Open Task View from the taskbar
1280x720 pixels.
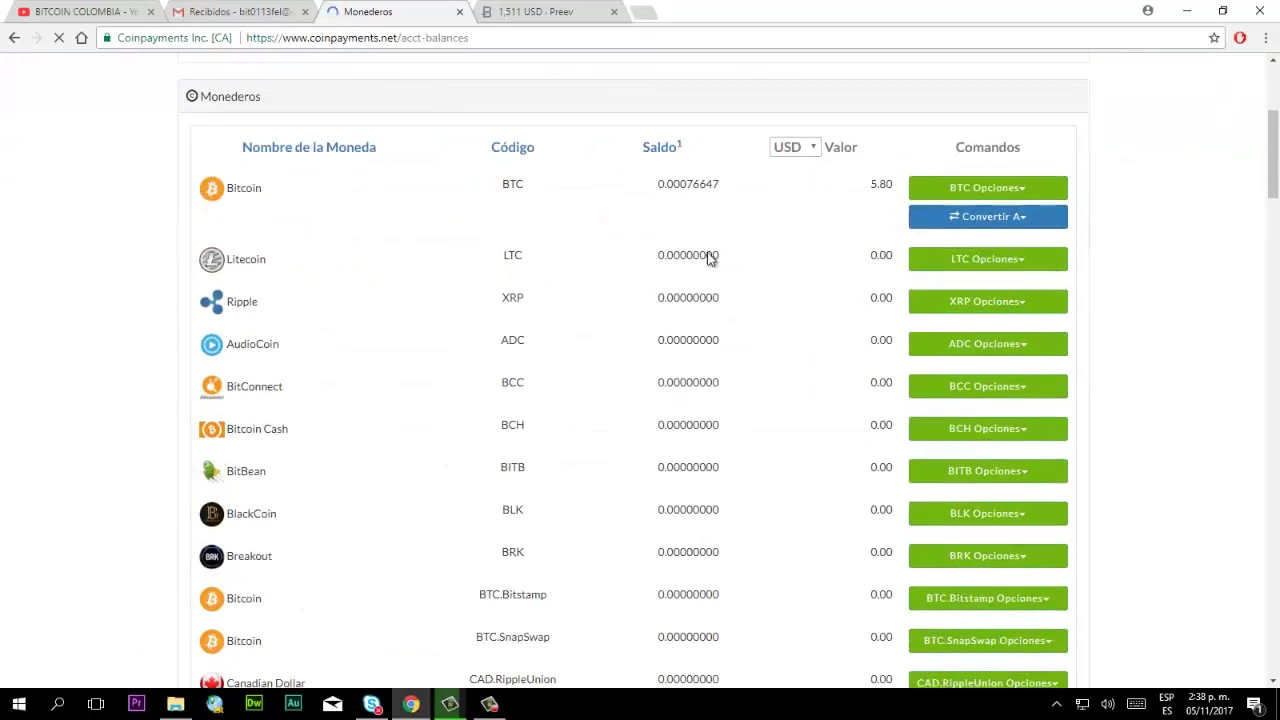(96, 704)
